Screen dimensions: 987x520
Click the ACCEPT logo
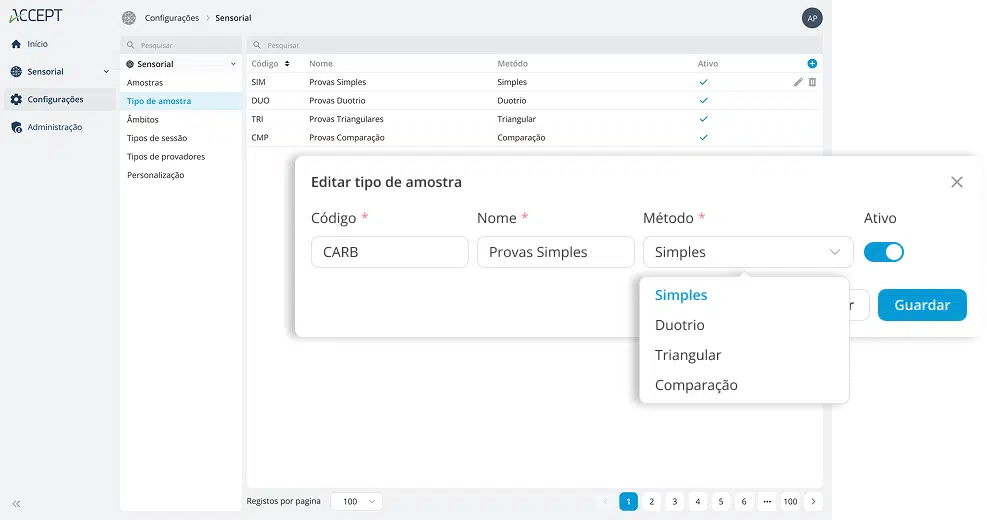[x=36, y=16]
